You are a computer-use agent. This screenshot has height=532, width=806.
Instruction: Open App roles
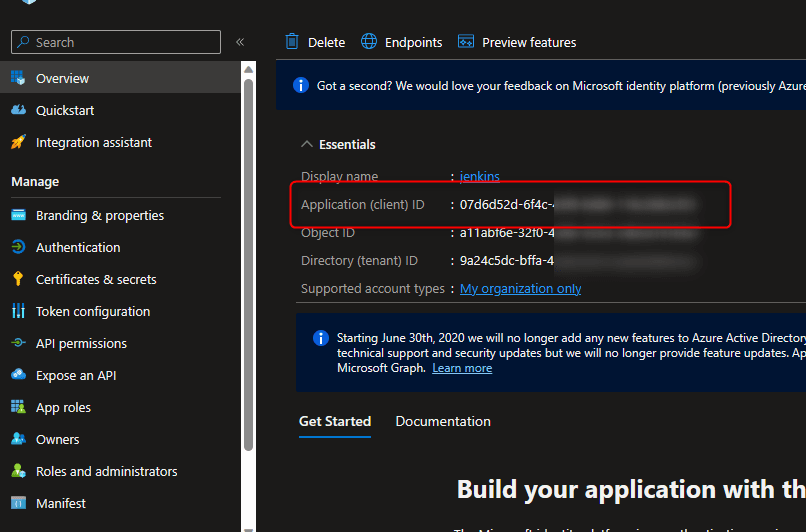tap(63, 408)
